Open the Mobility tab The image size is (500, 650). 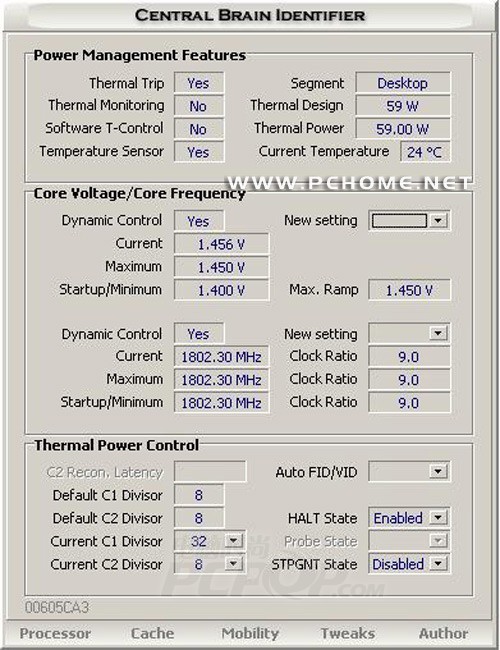click(250, 633)
